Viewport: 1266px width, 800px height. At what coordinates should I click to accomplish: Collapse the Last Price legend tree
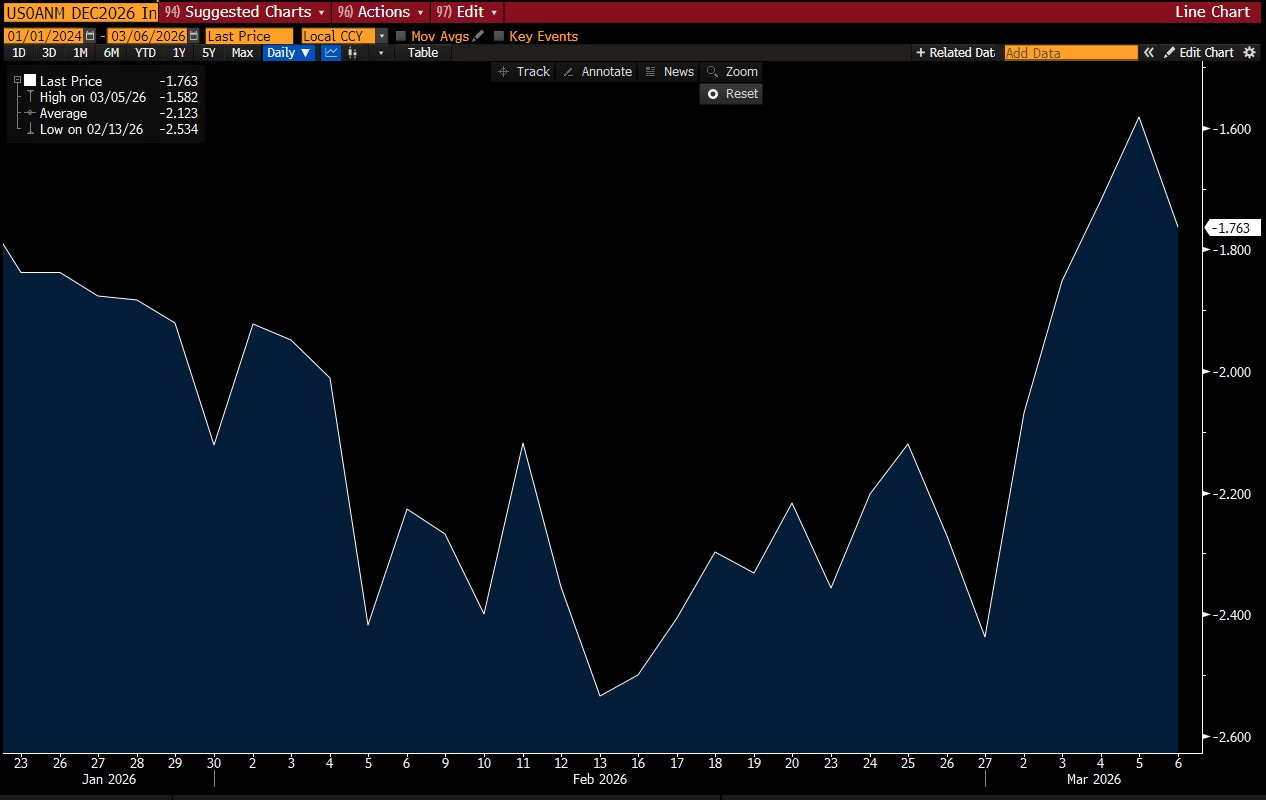17,81
